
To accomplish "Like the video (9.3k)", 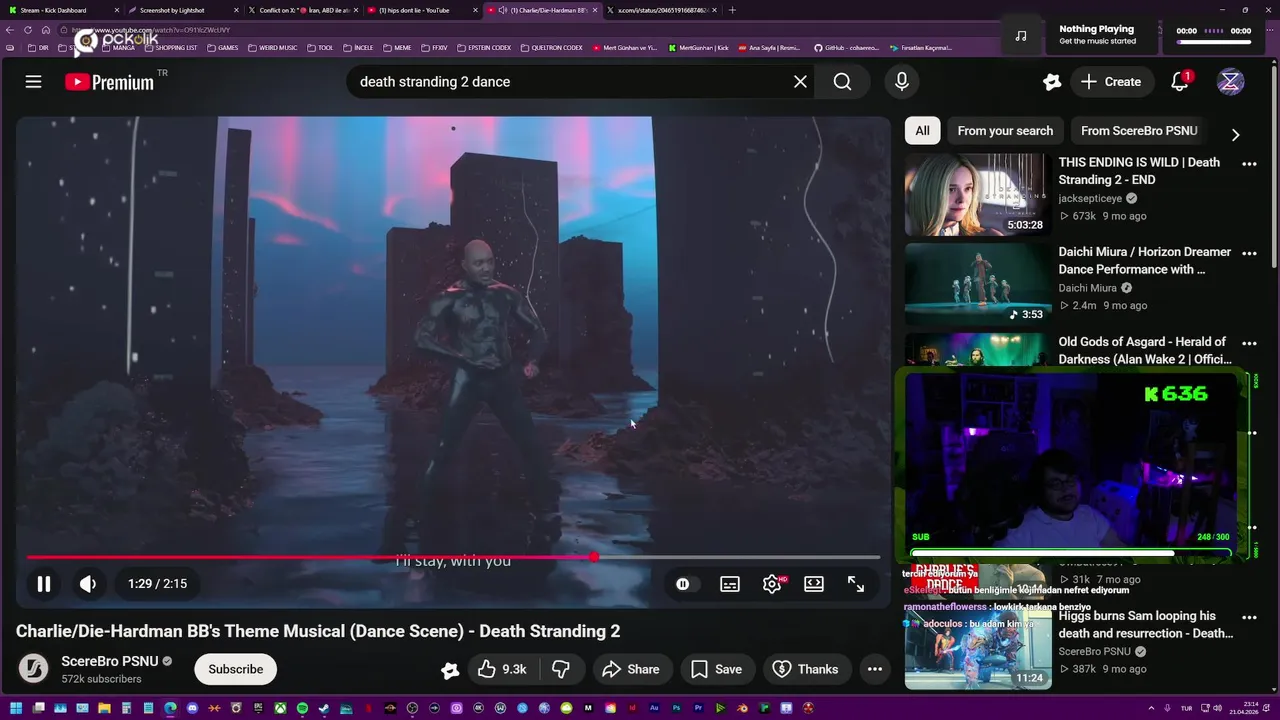I will coord(502,669).
